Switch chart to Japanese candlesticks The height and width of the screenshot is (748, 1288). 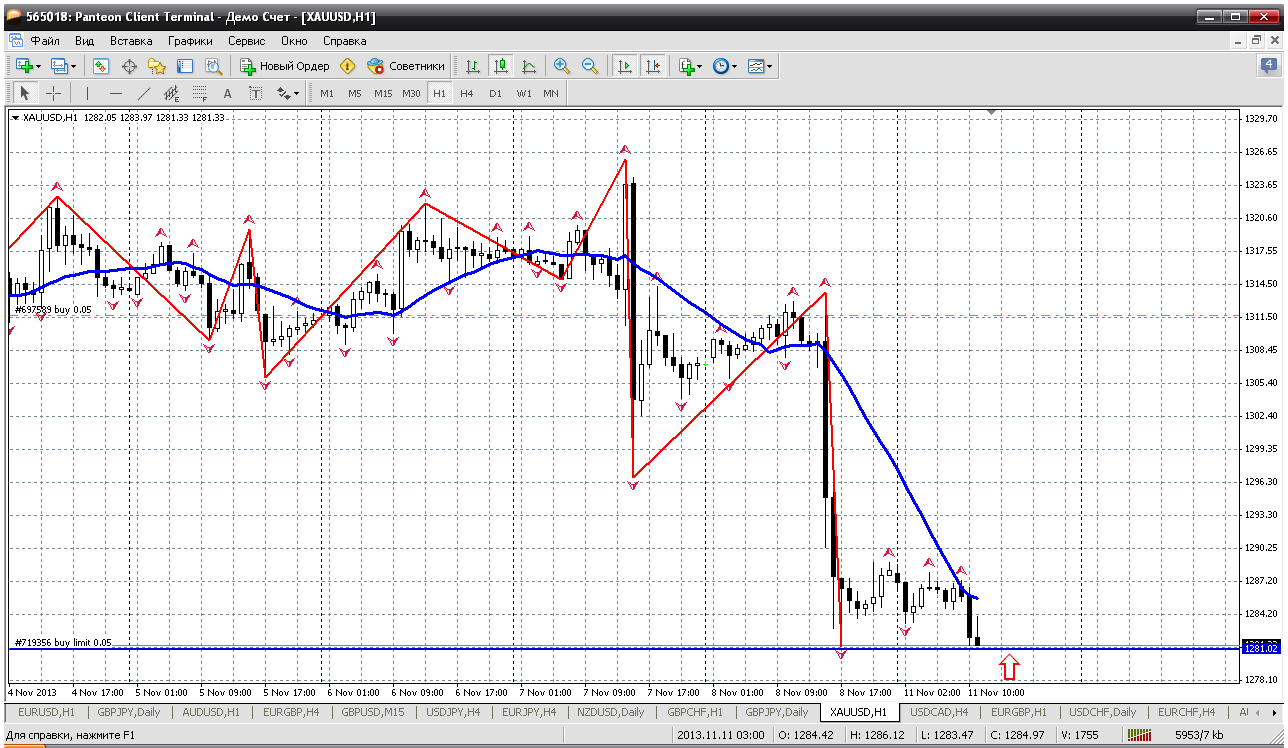pyautogui.click(x=501, y=66)
